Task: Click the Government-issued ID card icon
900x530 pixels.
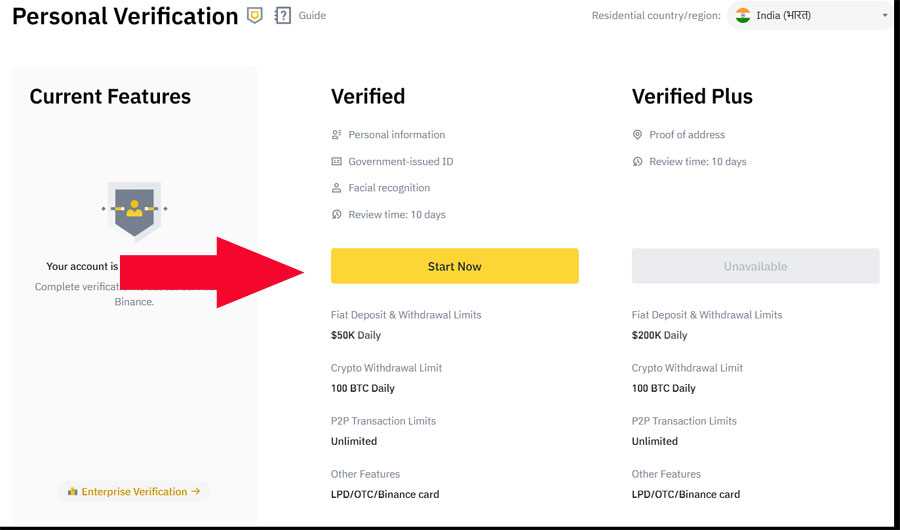Action: 337,161
